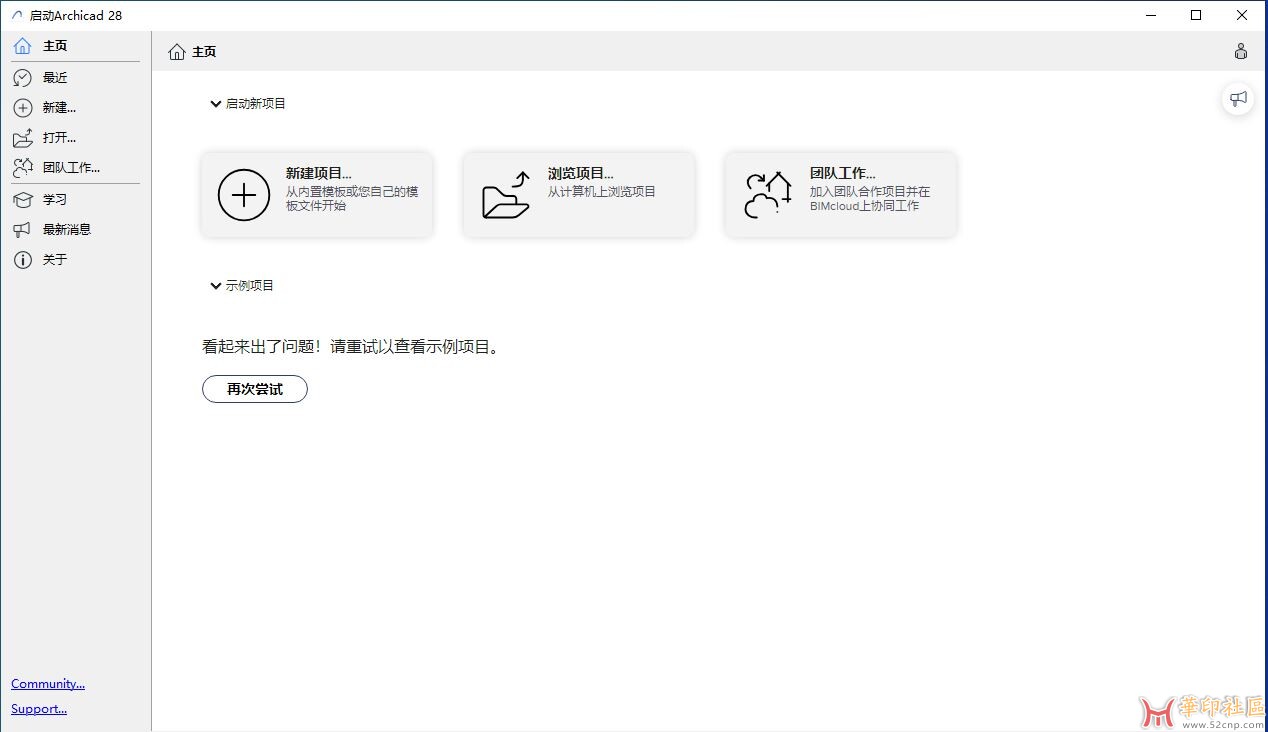The height and width of the screenshot is (732, 1268).
Task: Click the floating megaphone announcements button
Action: click(x=1238, y=98)
